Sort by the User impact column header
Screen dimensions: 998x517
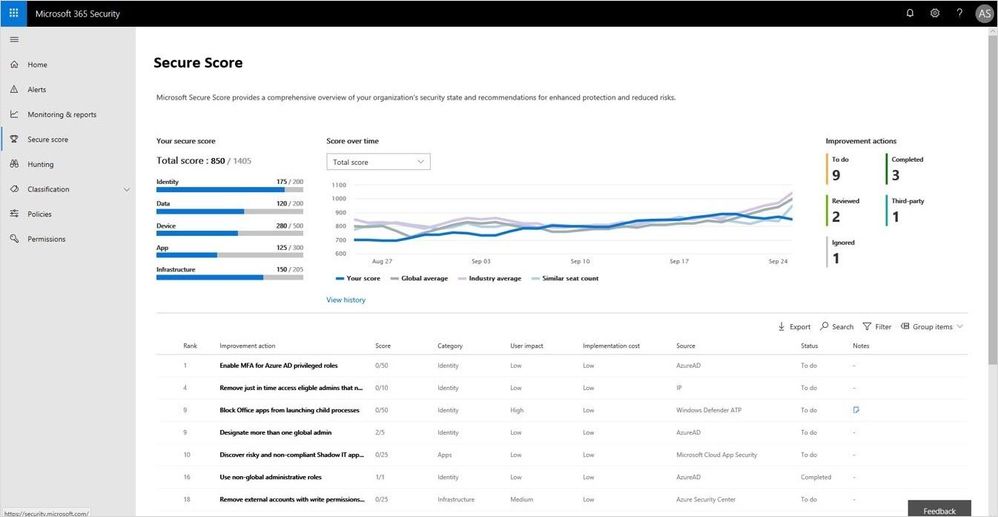(x=526, y=346)
